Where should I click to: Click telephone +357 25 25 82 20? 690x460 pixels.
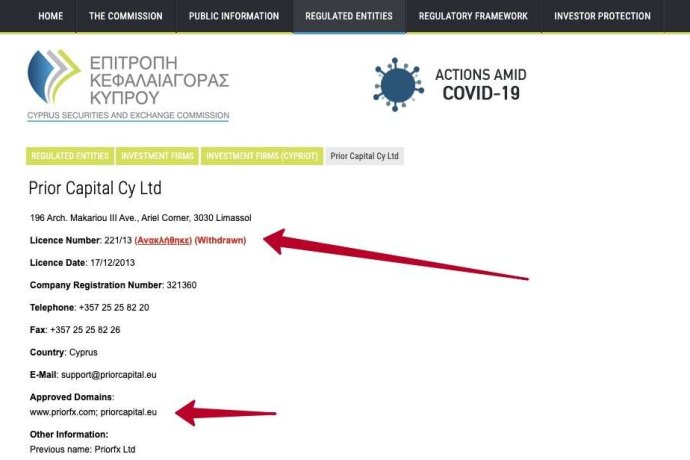pyautogui.click(x=114, y=308)
